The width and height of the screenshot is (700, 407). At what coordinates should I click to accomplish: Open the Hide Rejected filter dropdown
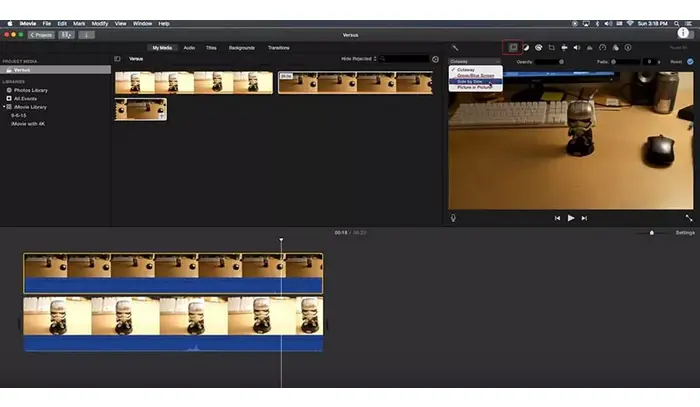coord(359,59)
